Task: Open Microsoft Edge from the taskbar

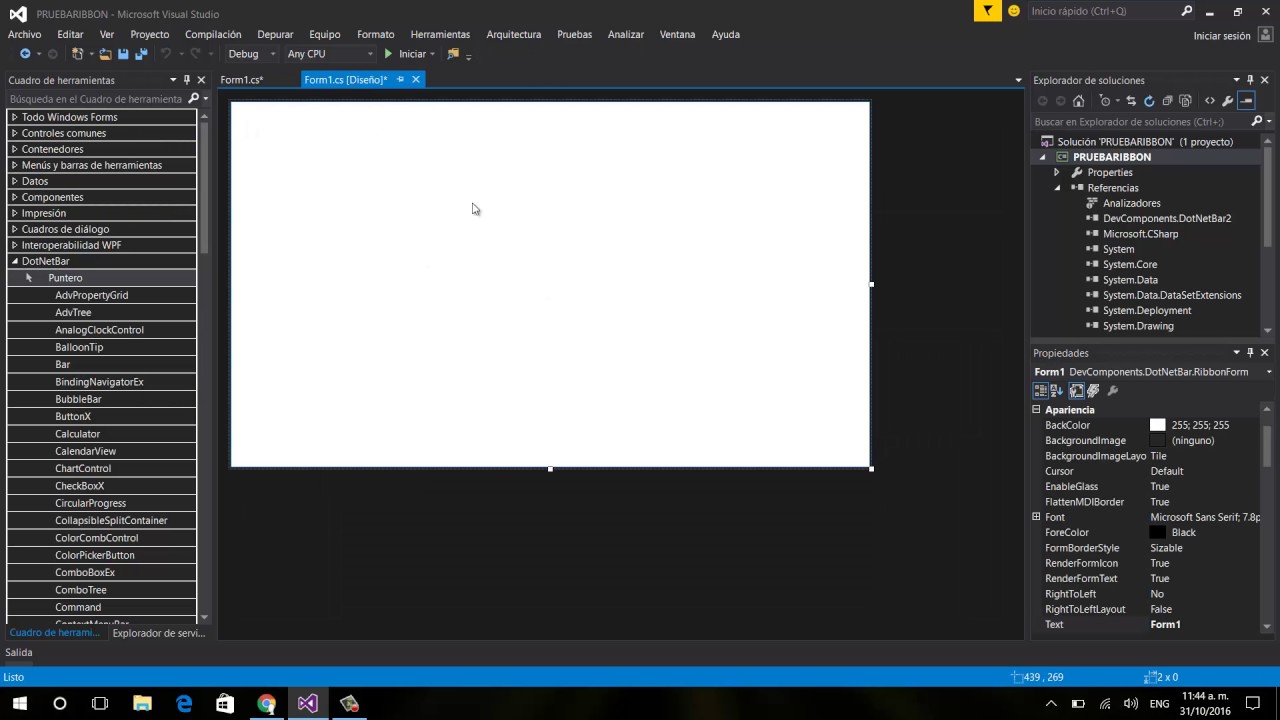Action: click(184, 703)
